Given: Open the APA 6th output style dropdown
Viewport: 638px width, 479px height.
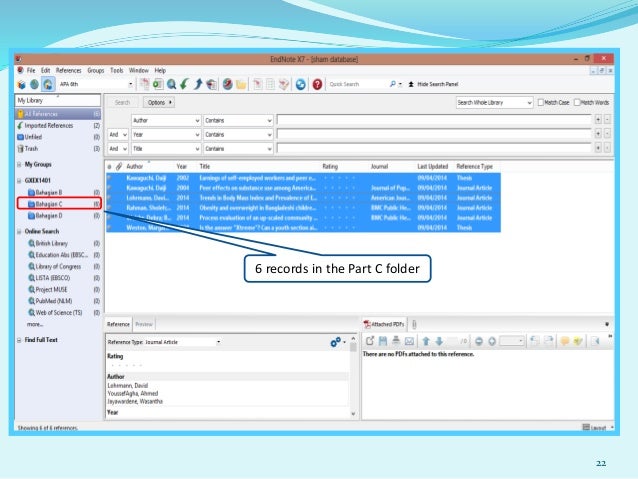Looking at the screenshot, I should click(130, 84).
